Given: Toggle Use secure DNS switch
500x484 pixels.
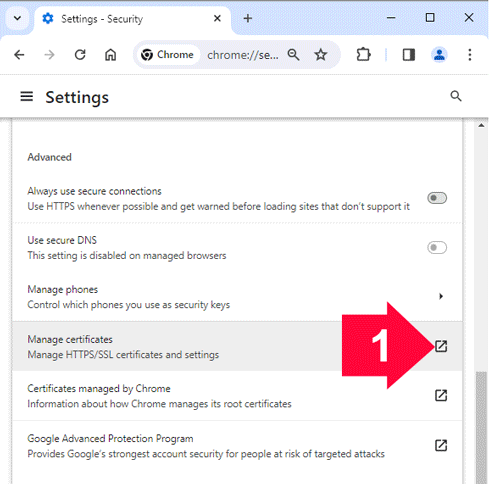Looking at the screenshot, I should [x=437, y=247].
